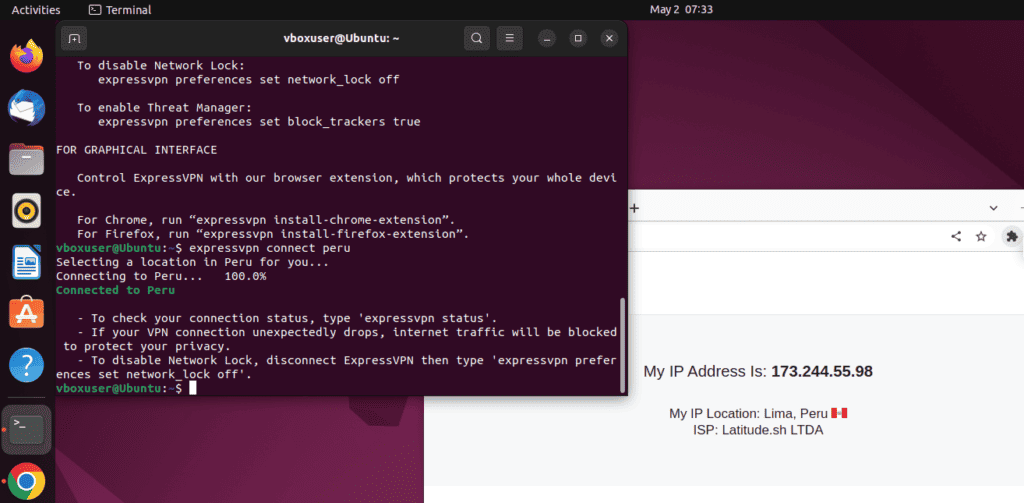The width and height of the screenshot is (1024, 503).
Task: Launch LibreOffice Writer from the dock
Action: (26, 262)
